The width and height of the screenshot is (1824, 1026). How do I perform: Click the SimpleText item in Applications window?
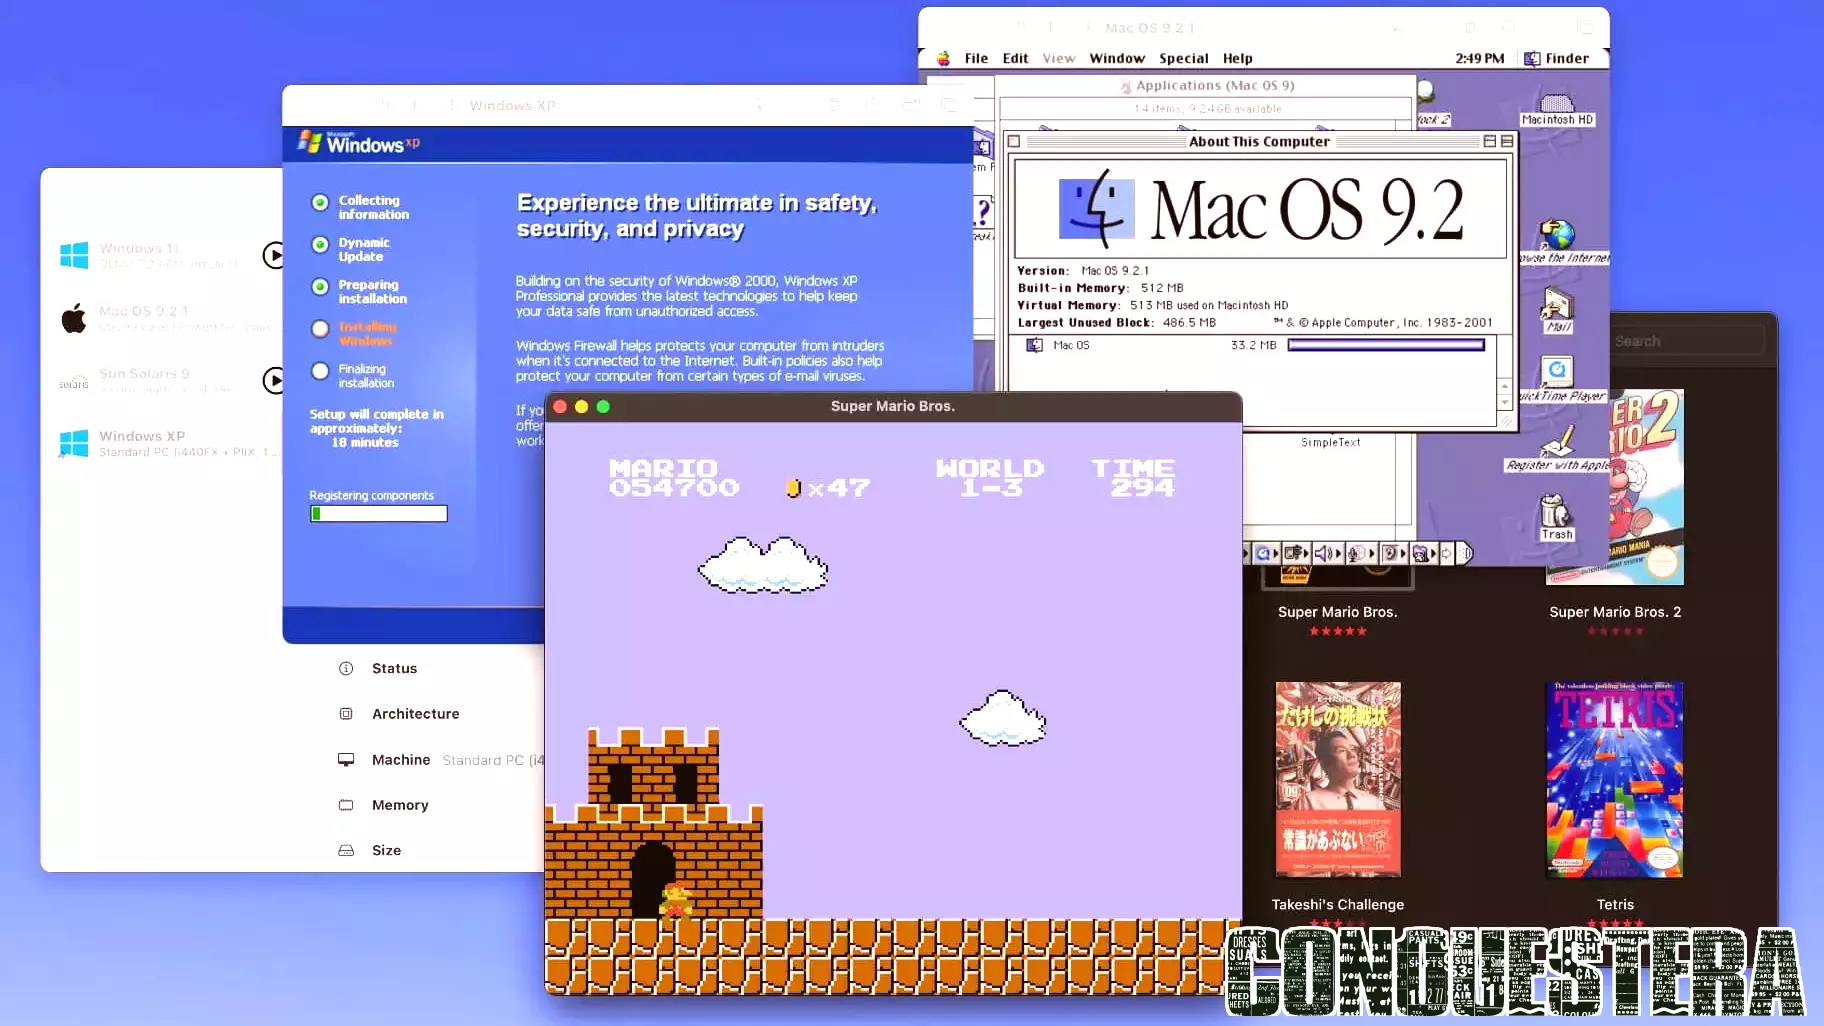click(1330, 442)
